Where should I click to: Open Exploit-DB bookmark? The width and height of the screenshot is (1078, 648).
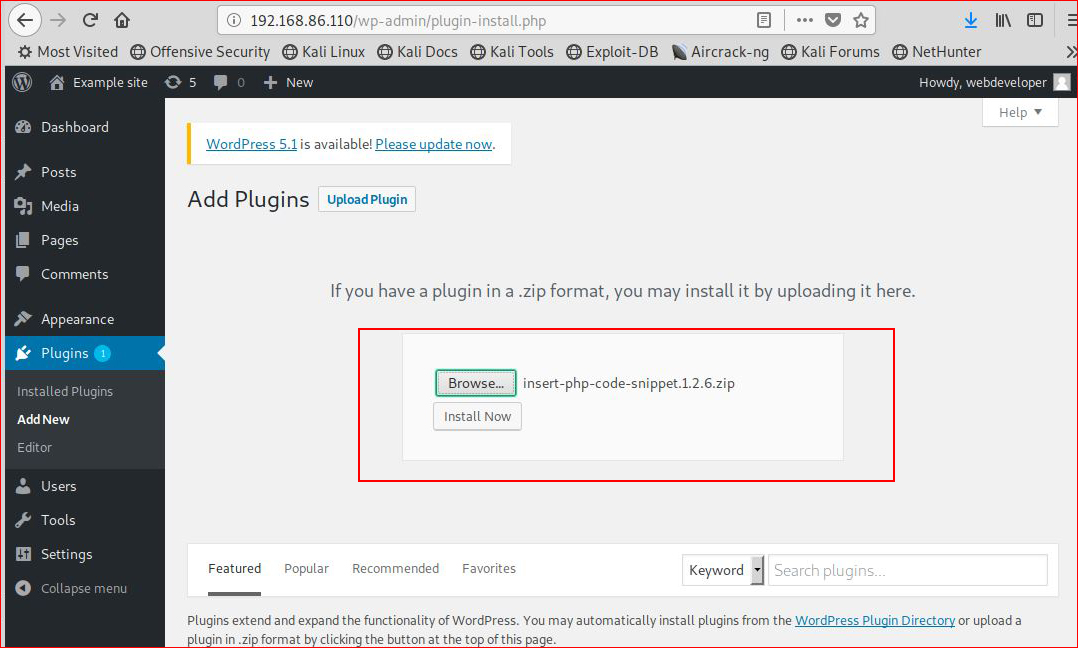(612, 52)
